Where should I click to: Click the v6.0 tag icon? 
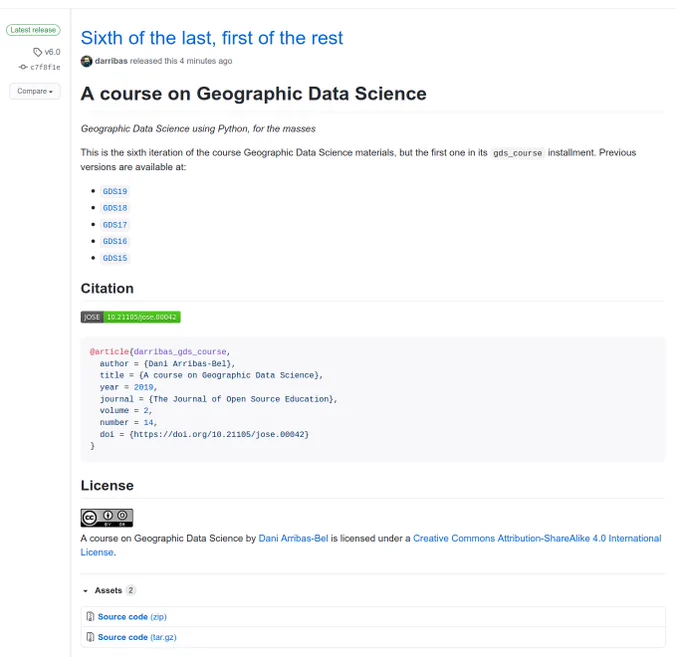point(38,52)
